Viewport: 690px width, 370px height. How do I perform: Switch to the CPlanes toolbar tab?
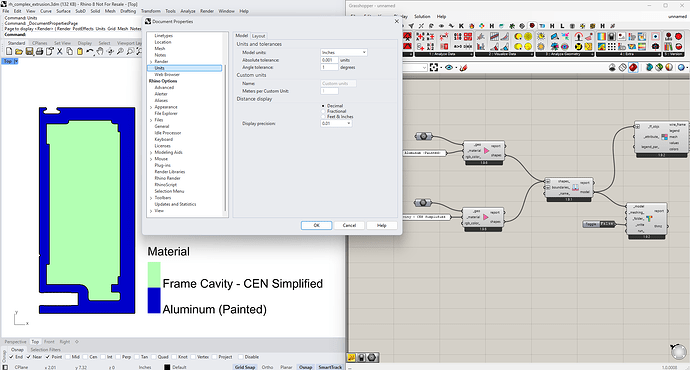click(x=40, y=43)
